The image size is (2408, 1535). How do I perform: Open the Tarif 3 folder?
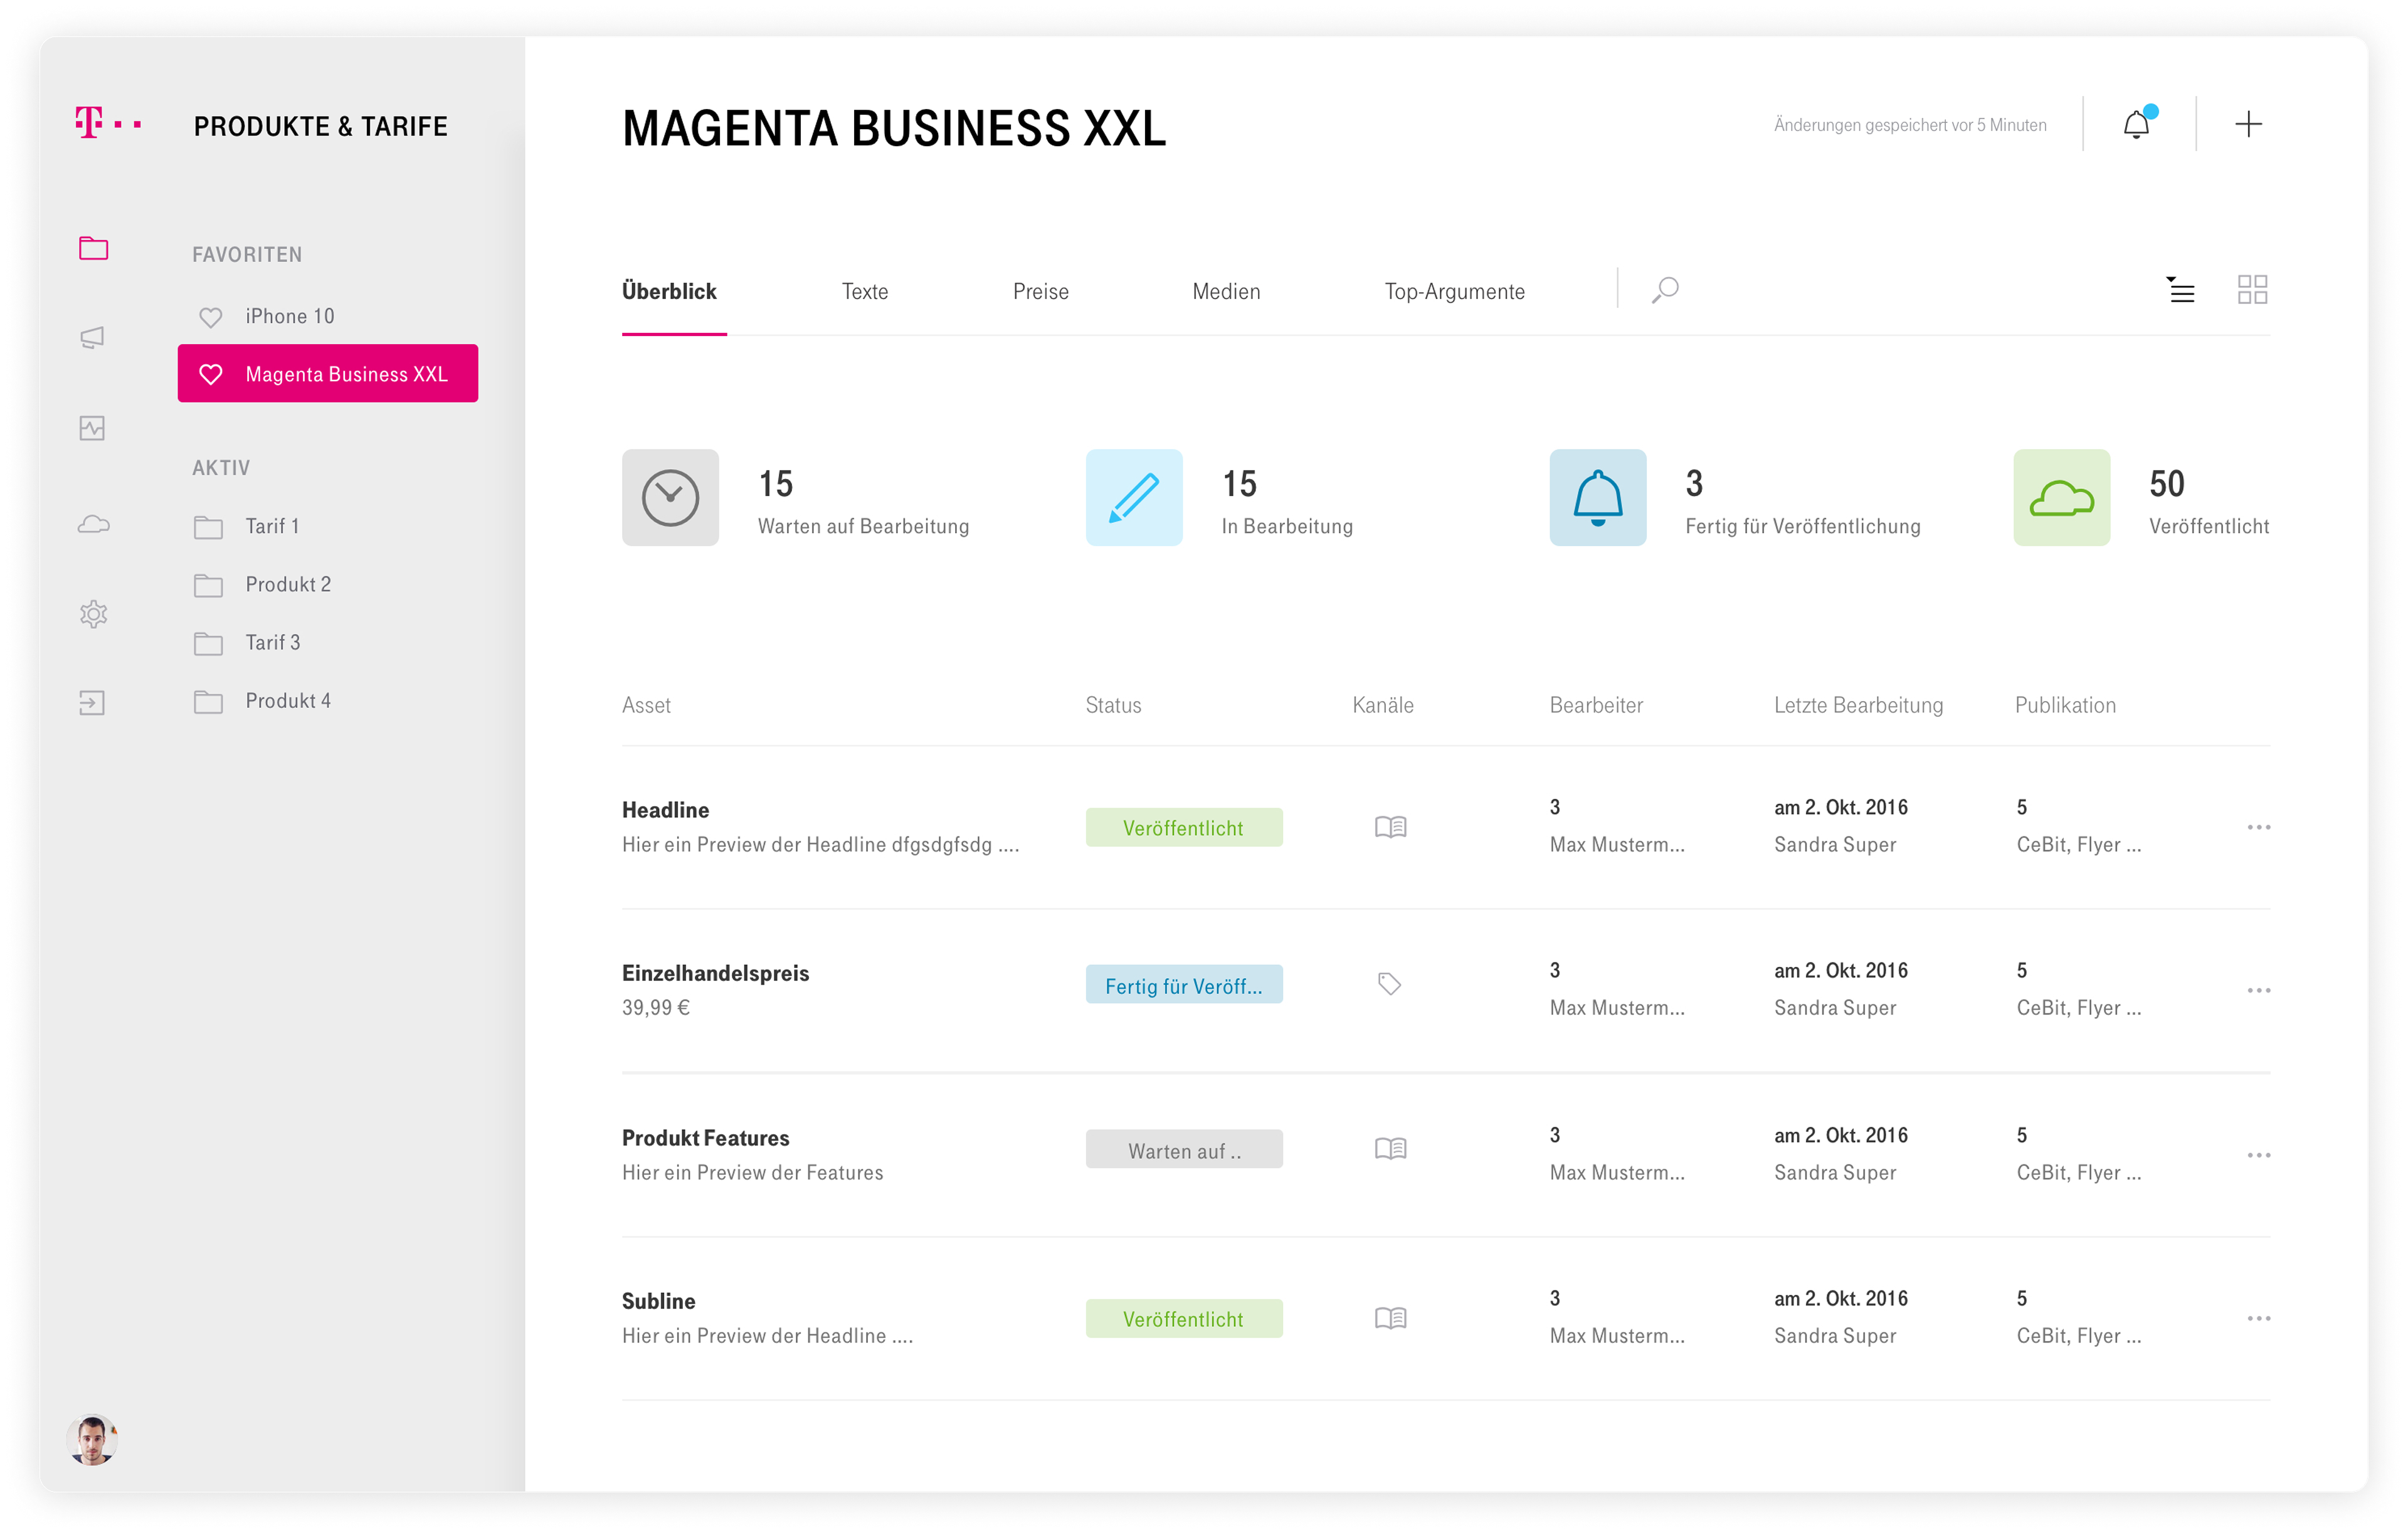[247, 642]
